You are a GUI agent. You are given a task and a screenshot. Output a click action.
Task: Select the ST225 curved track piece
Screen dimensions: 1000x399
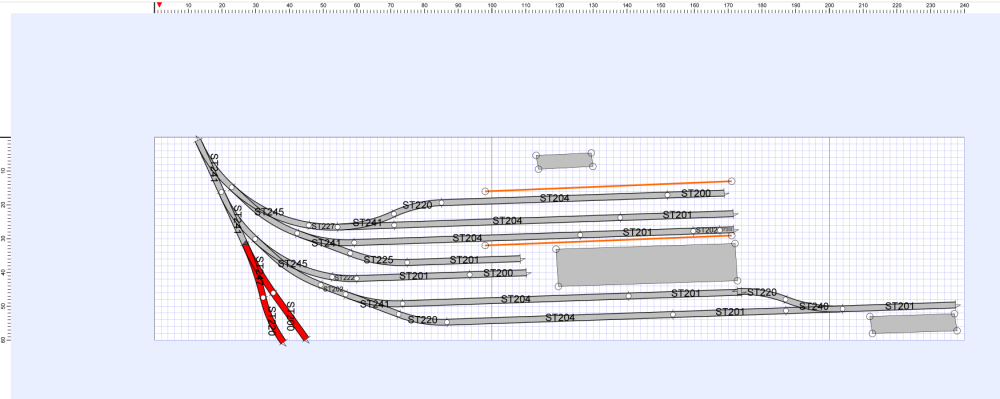click(x=379, y=260)
